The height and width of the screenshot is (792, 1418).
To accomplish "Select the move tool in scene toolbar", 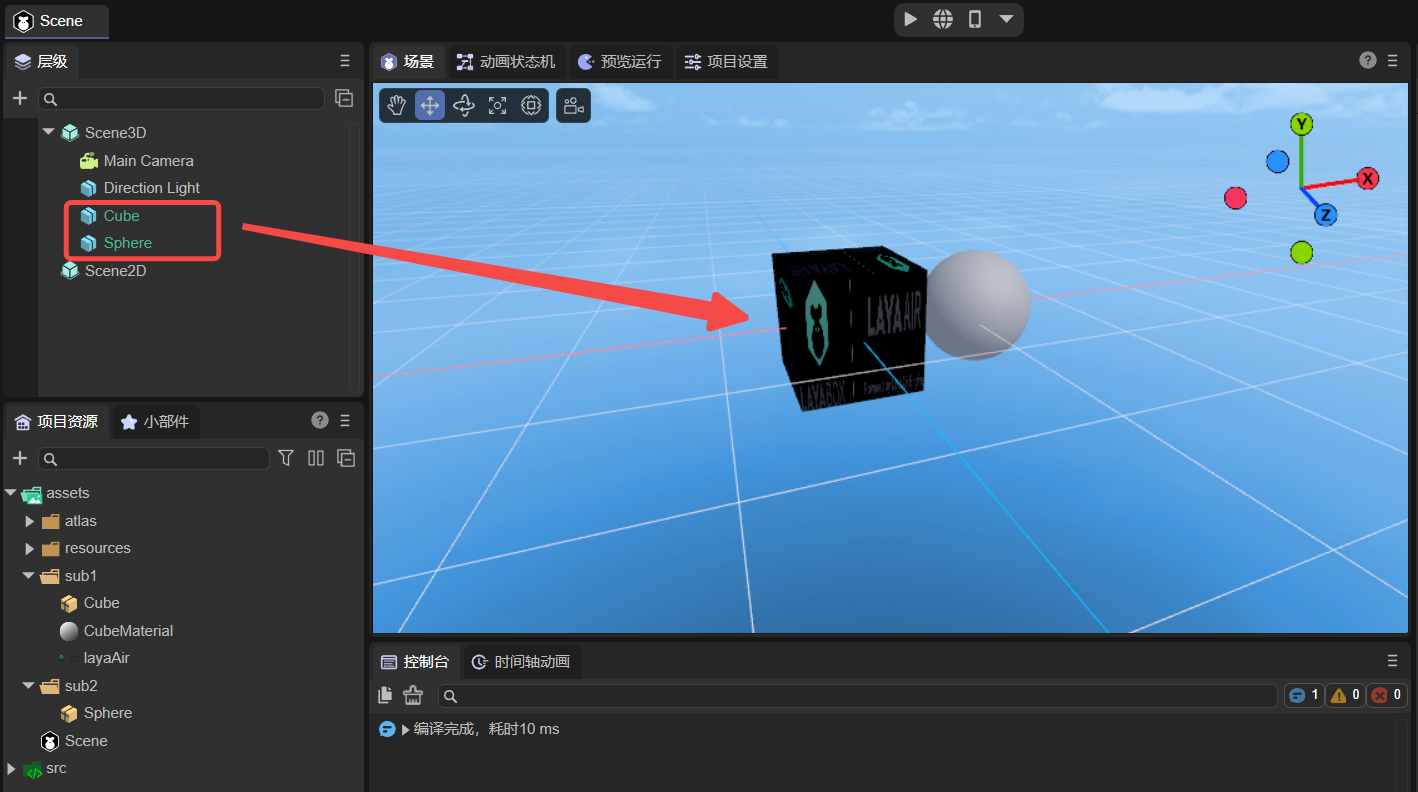I will 430,105.
